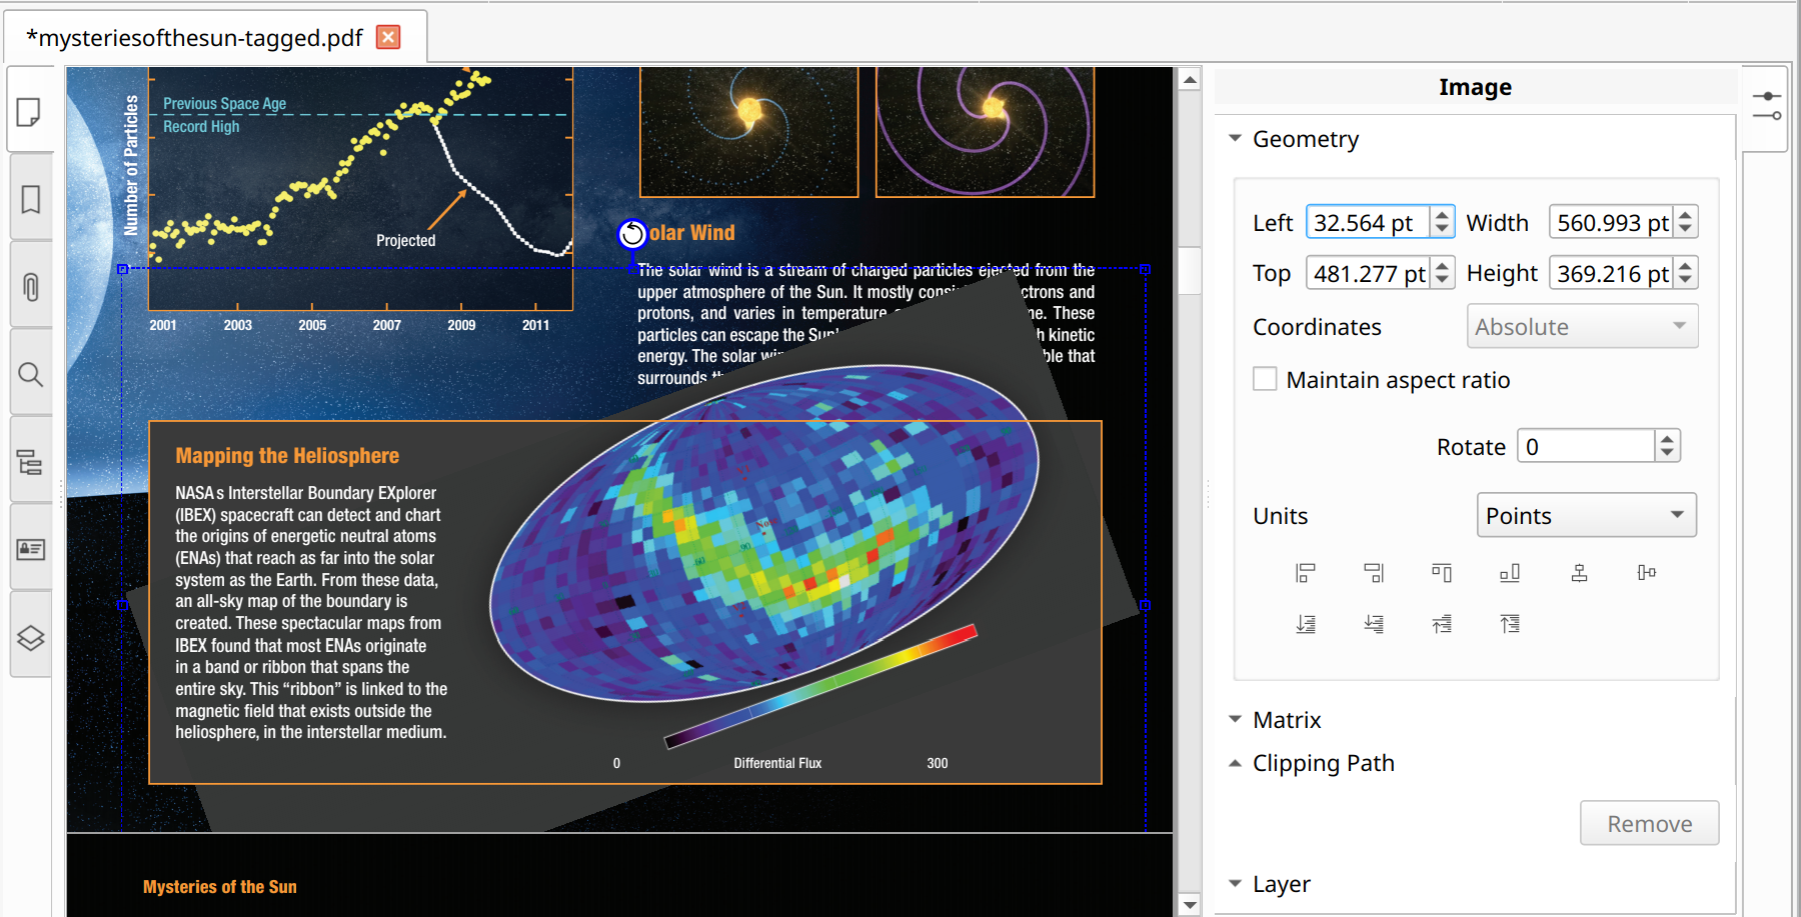The height and width of the screenshot is (917, 1801).
Task: Open the Coordinates dropdown showing Absolute
Action: (x=1582, y=326)
